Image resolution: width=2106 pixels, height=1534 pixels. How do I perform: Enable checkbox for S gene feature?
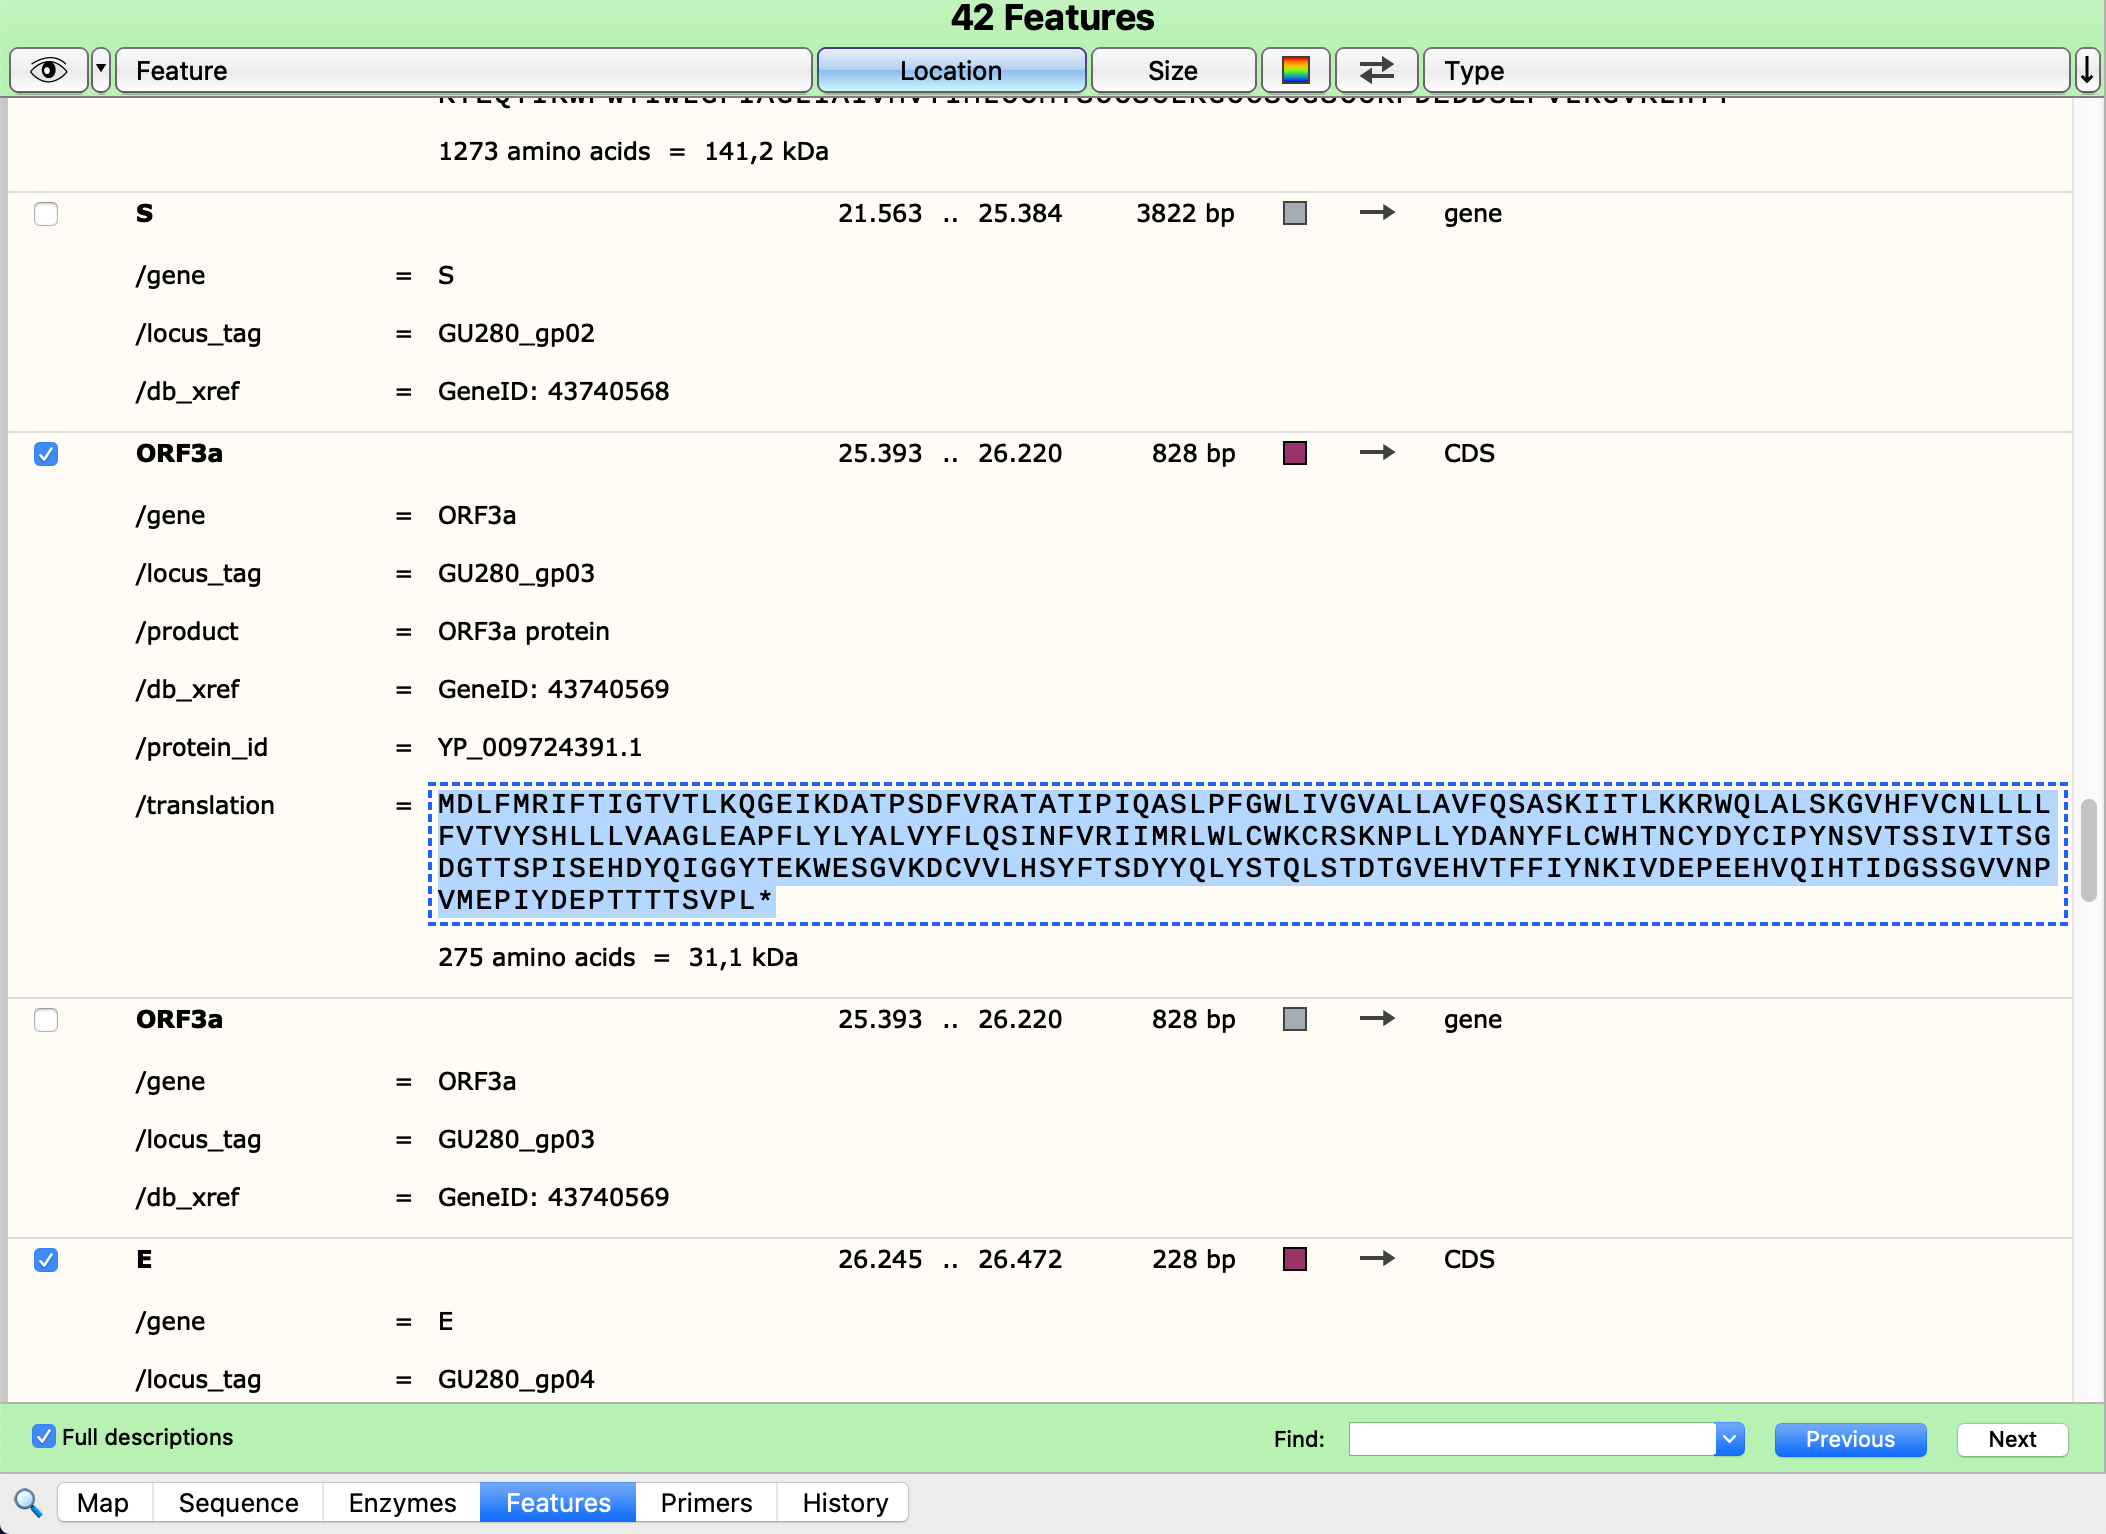tap(46, 214)
